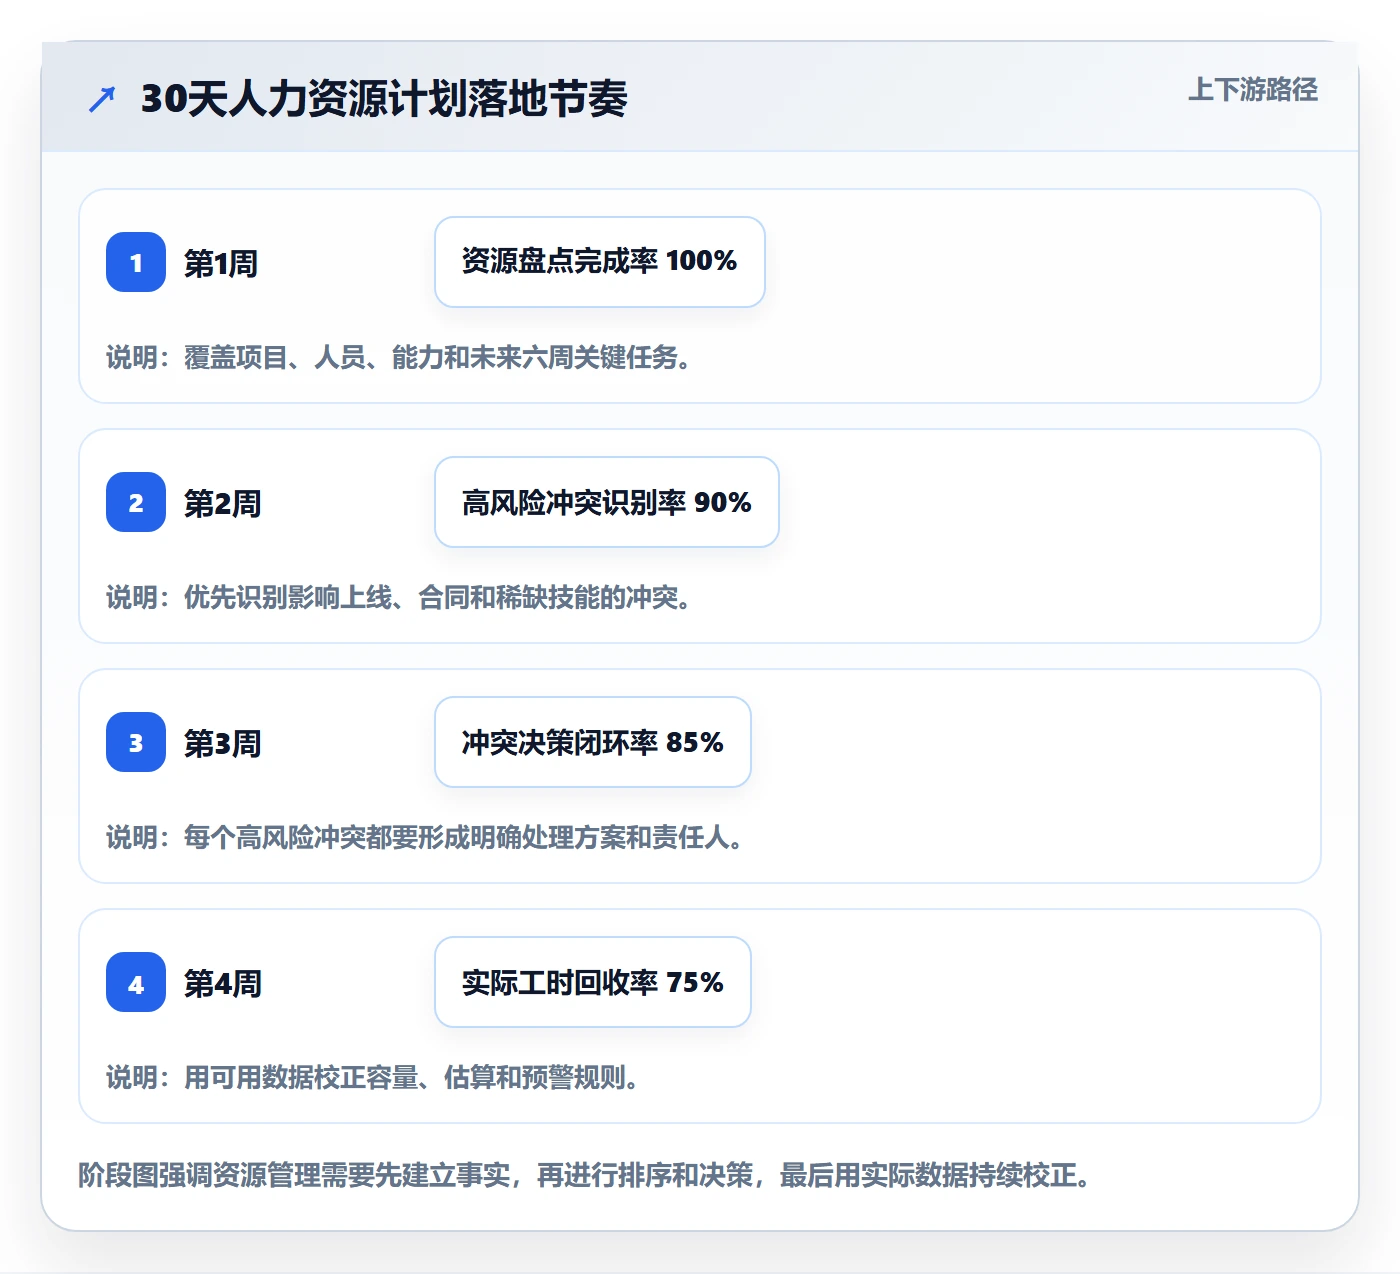Click the description starting with 说明：优先识别
The height and width of the screenshot is (1274, 1400).
click(x=399, y=598)
